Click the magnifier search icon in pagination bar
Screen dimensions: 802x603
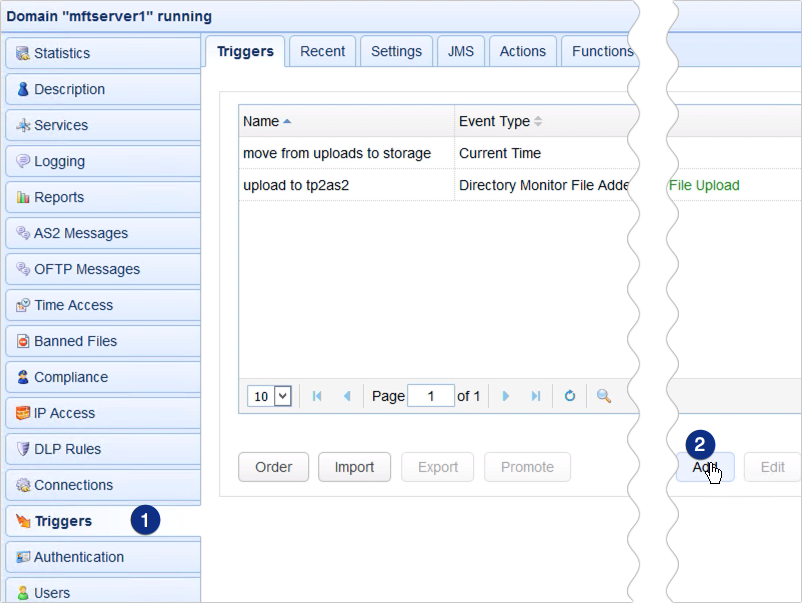(604, 396)
